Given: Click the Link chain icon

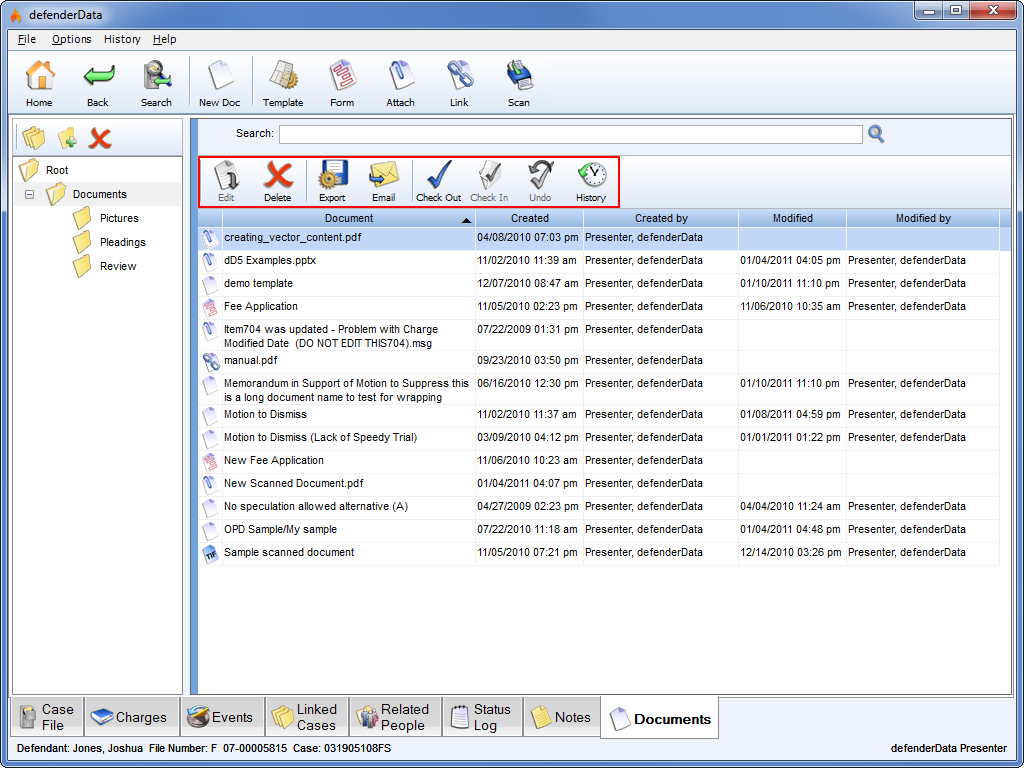Looking at the screenshot, I should (459, 83).
